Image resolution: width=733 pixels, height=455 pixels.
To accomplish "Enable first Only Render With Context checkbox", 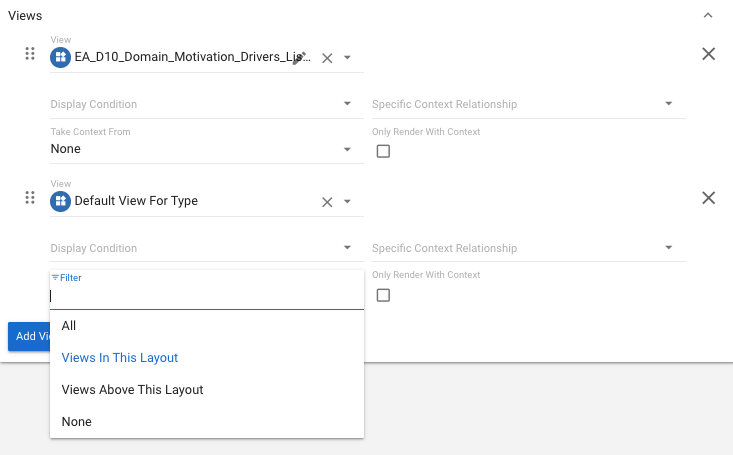I will click(x=383, y=151).
